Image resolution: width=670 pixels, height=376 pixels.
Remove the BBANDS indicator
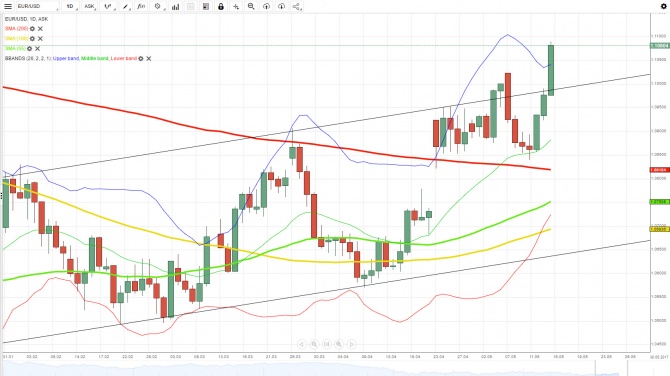tap(149, 59)
